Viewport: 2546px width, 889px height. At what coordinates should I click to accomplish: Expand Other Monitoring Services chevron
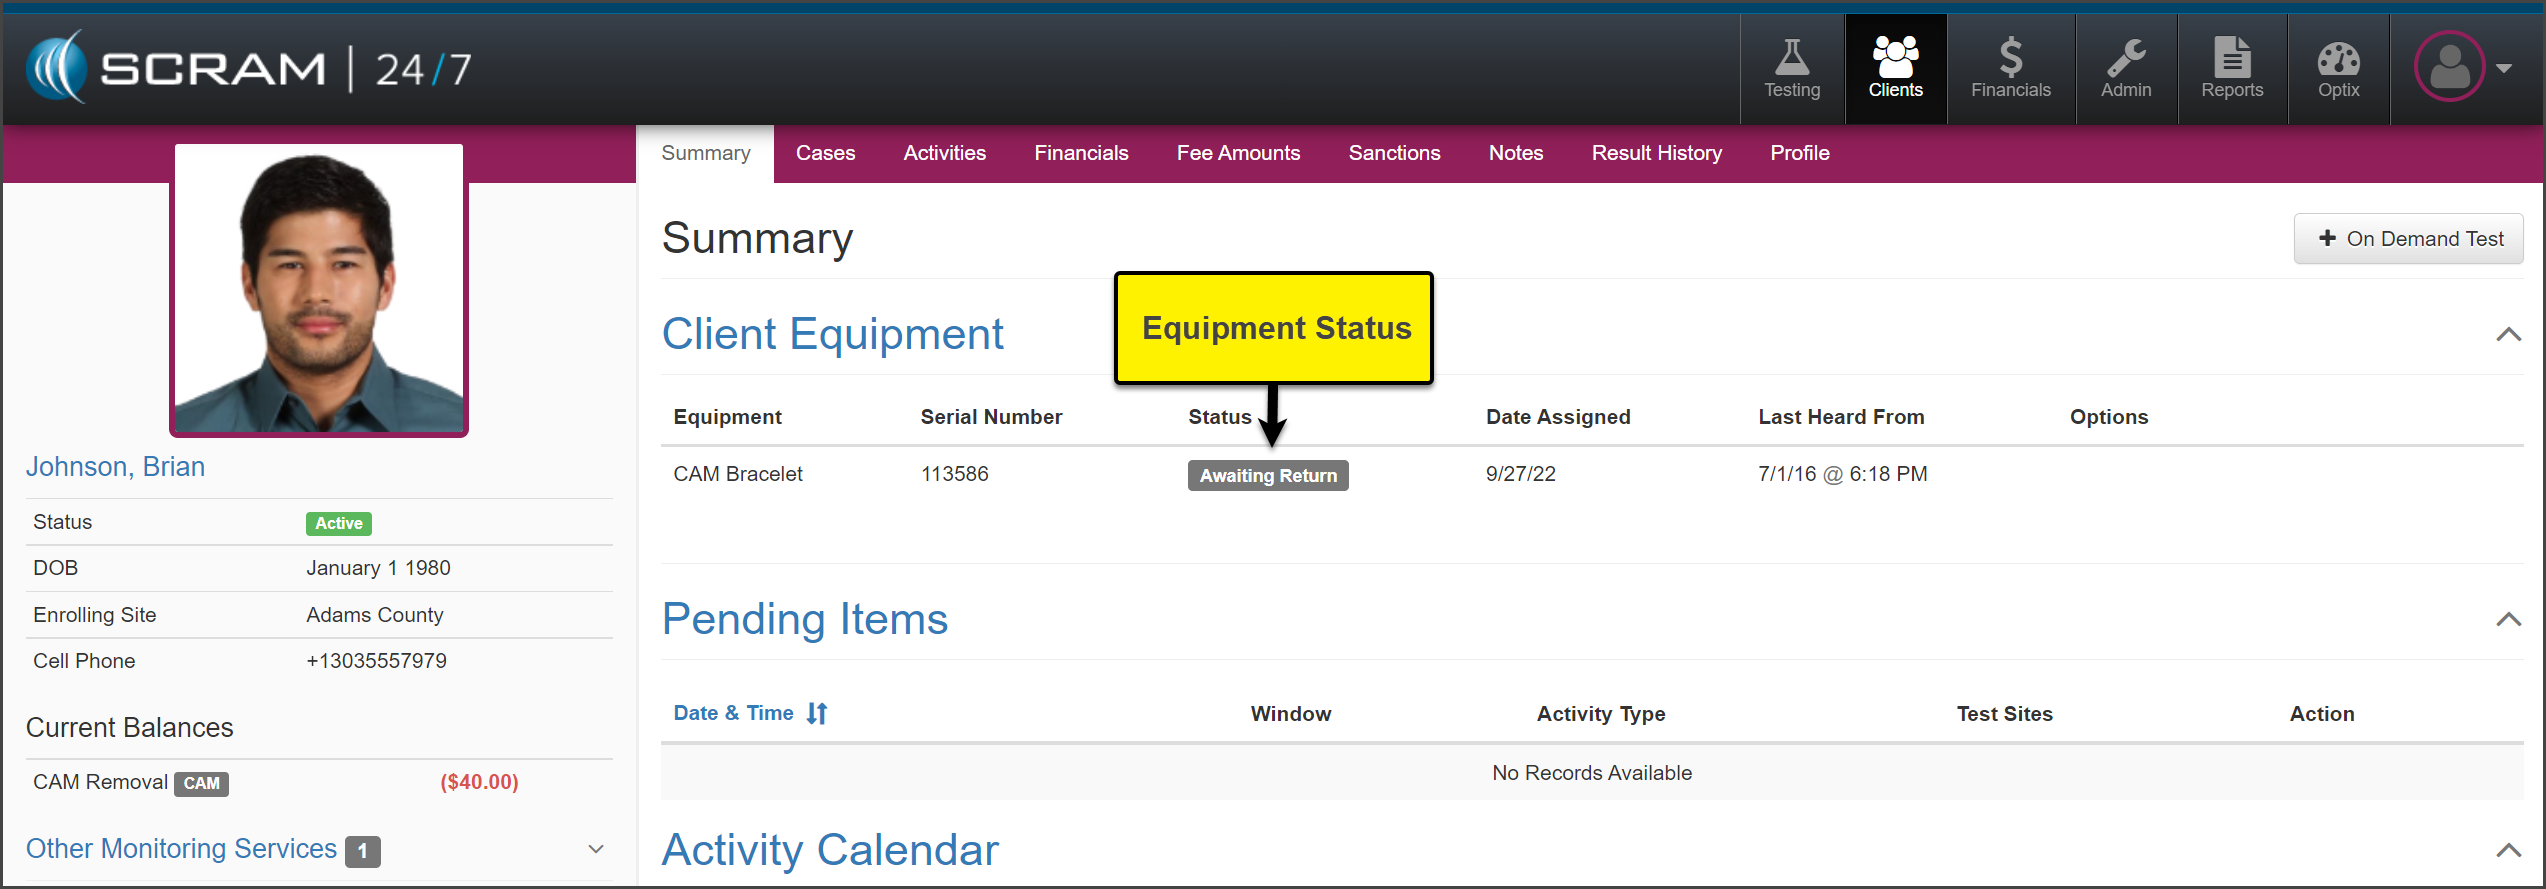tap(596, 849)
